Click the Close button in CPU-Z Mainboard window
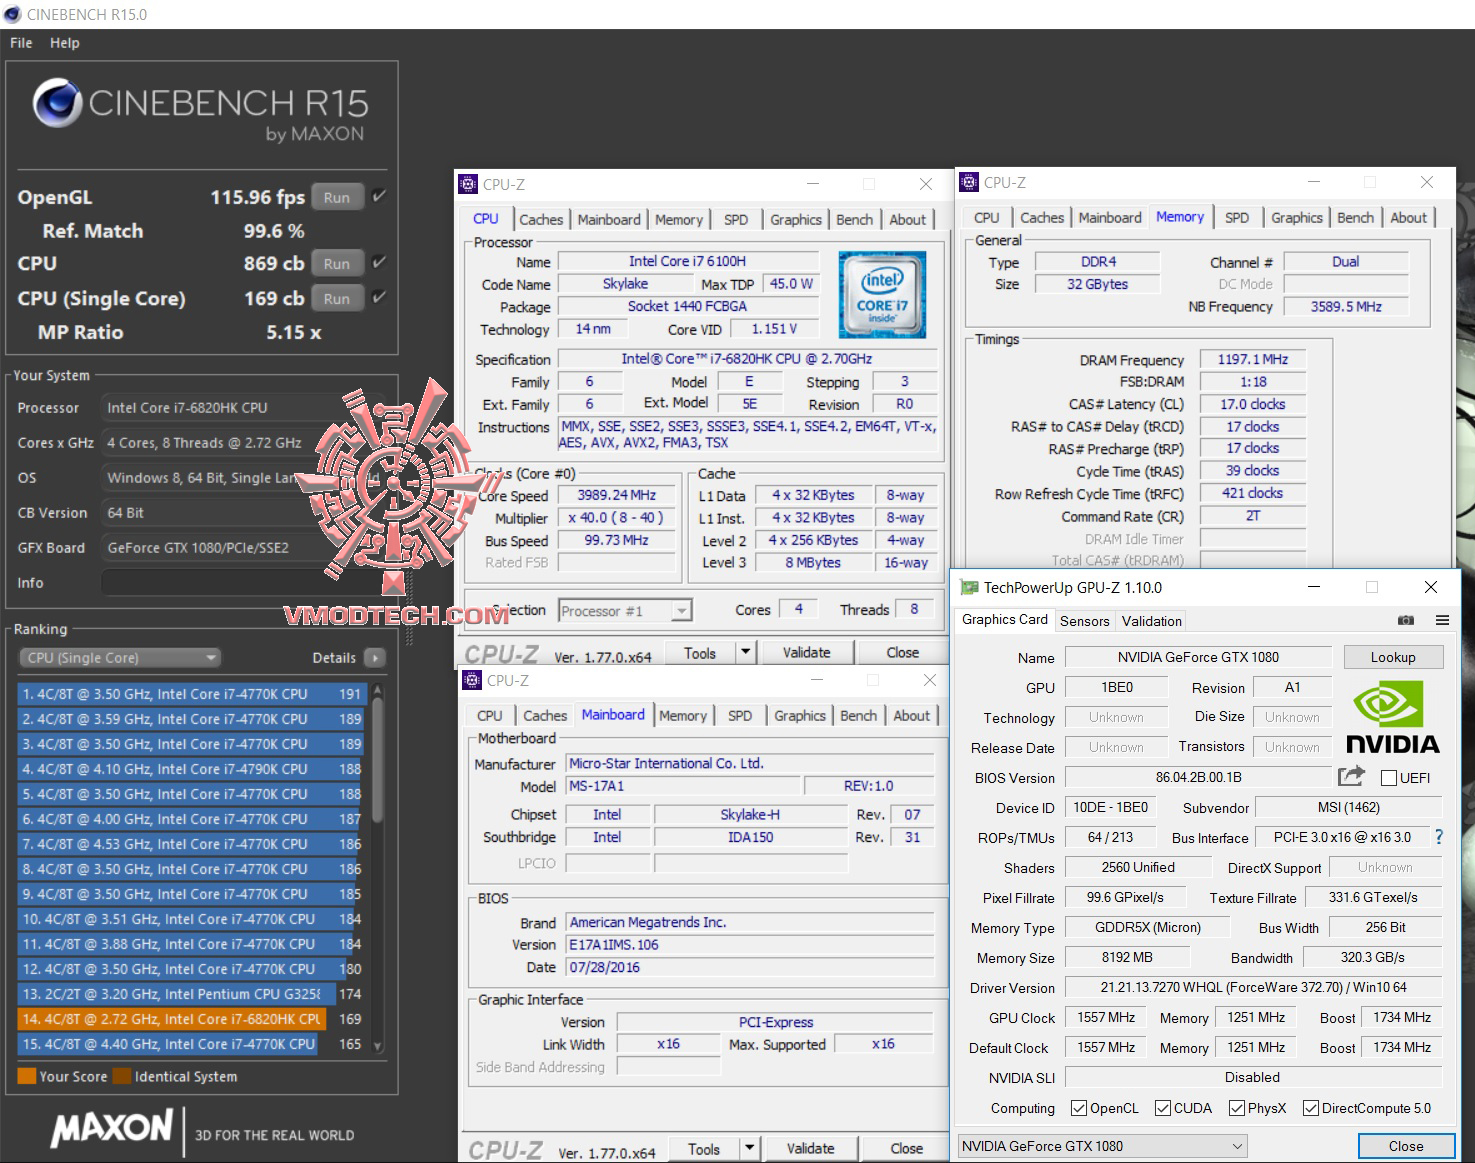1475x1163 pixels. (906, 1149)
